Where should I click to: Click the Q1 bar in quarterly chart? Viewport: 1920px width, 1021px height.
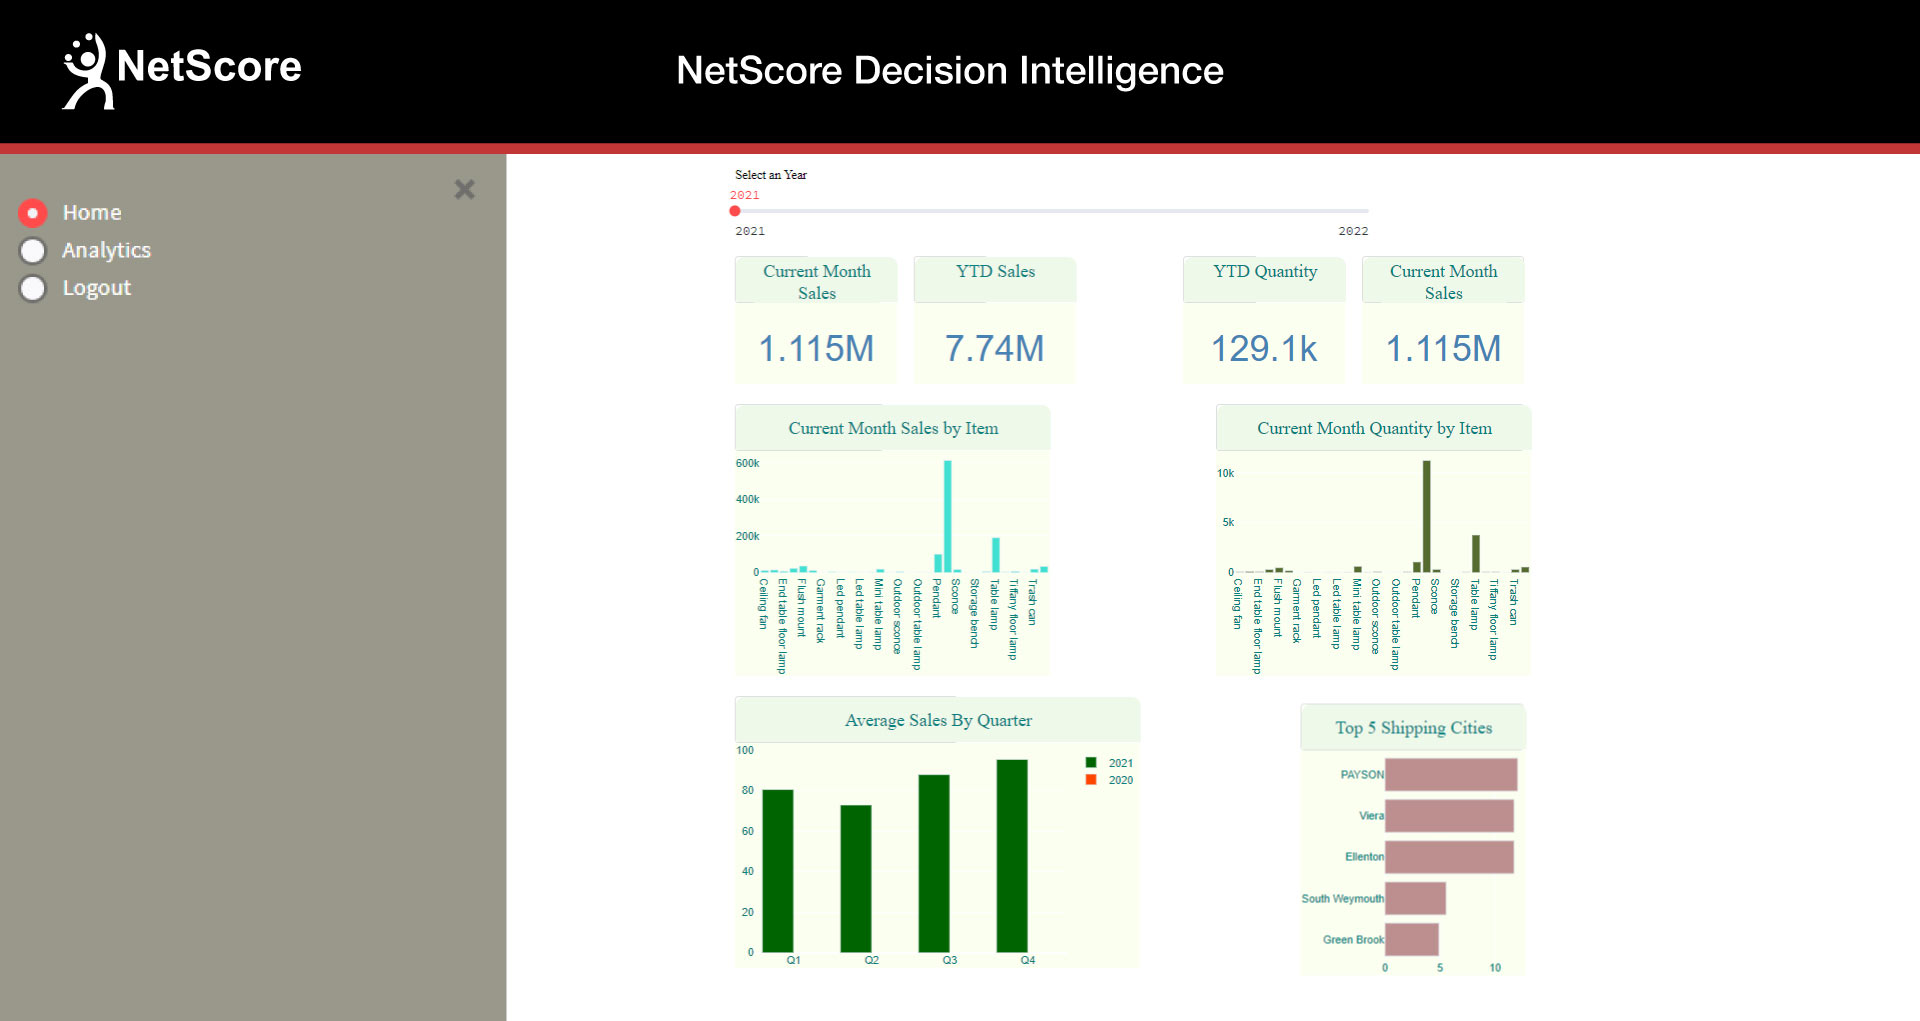[778, 871]
